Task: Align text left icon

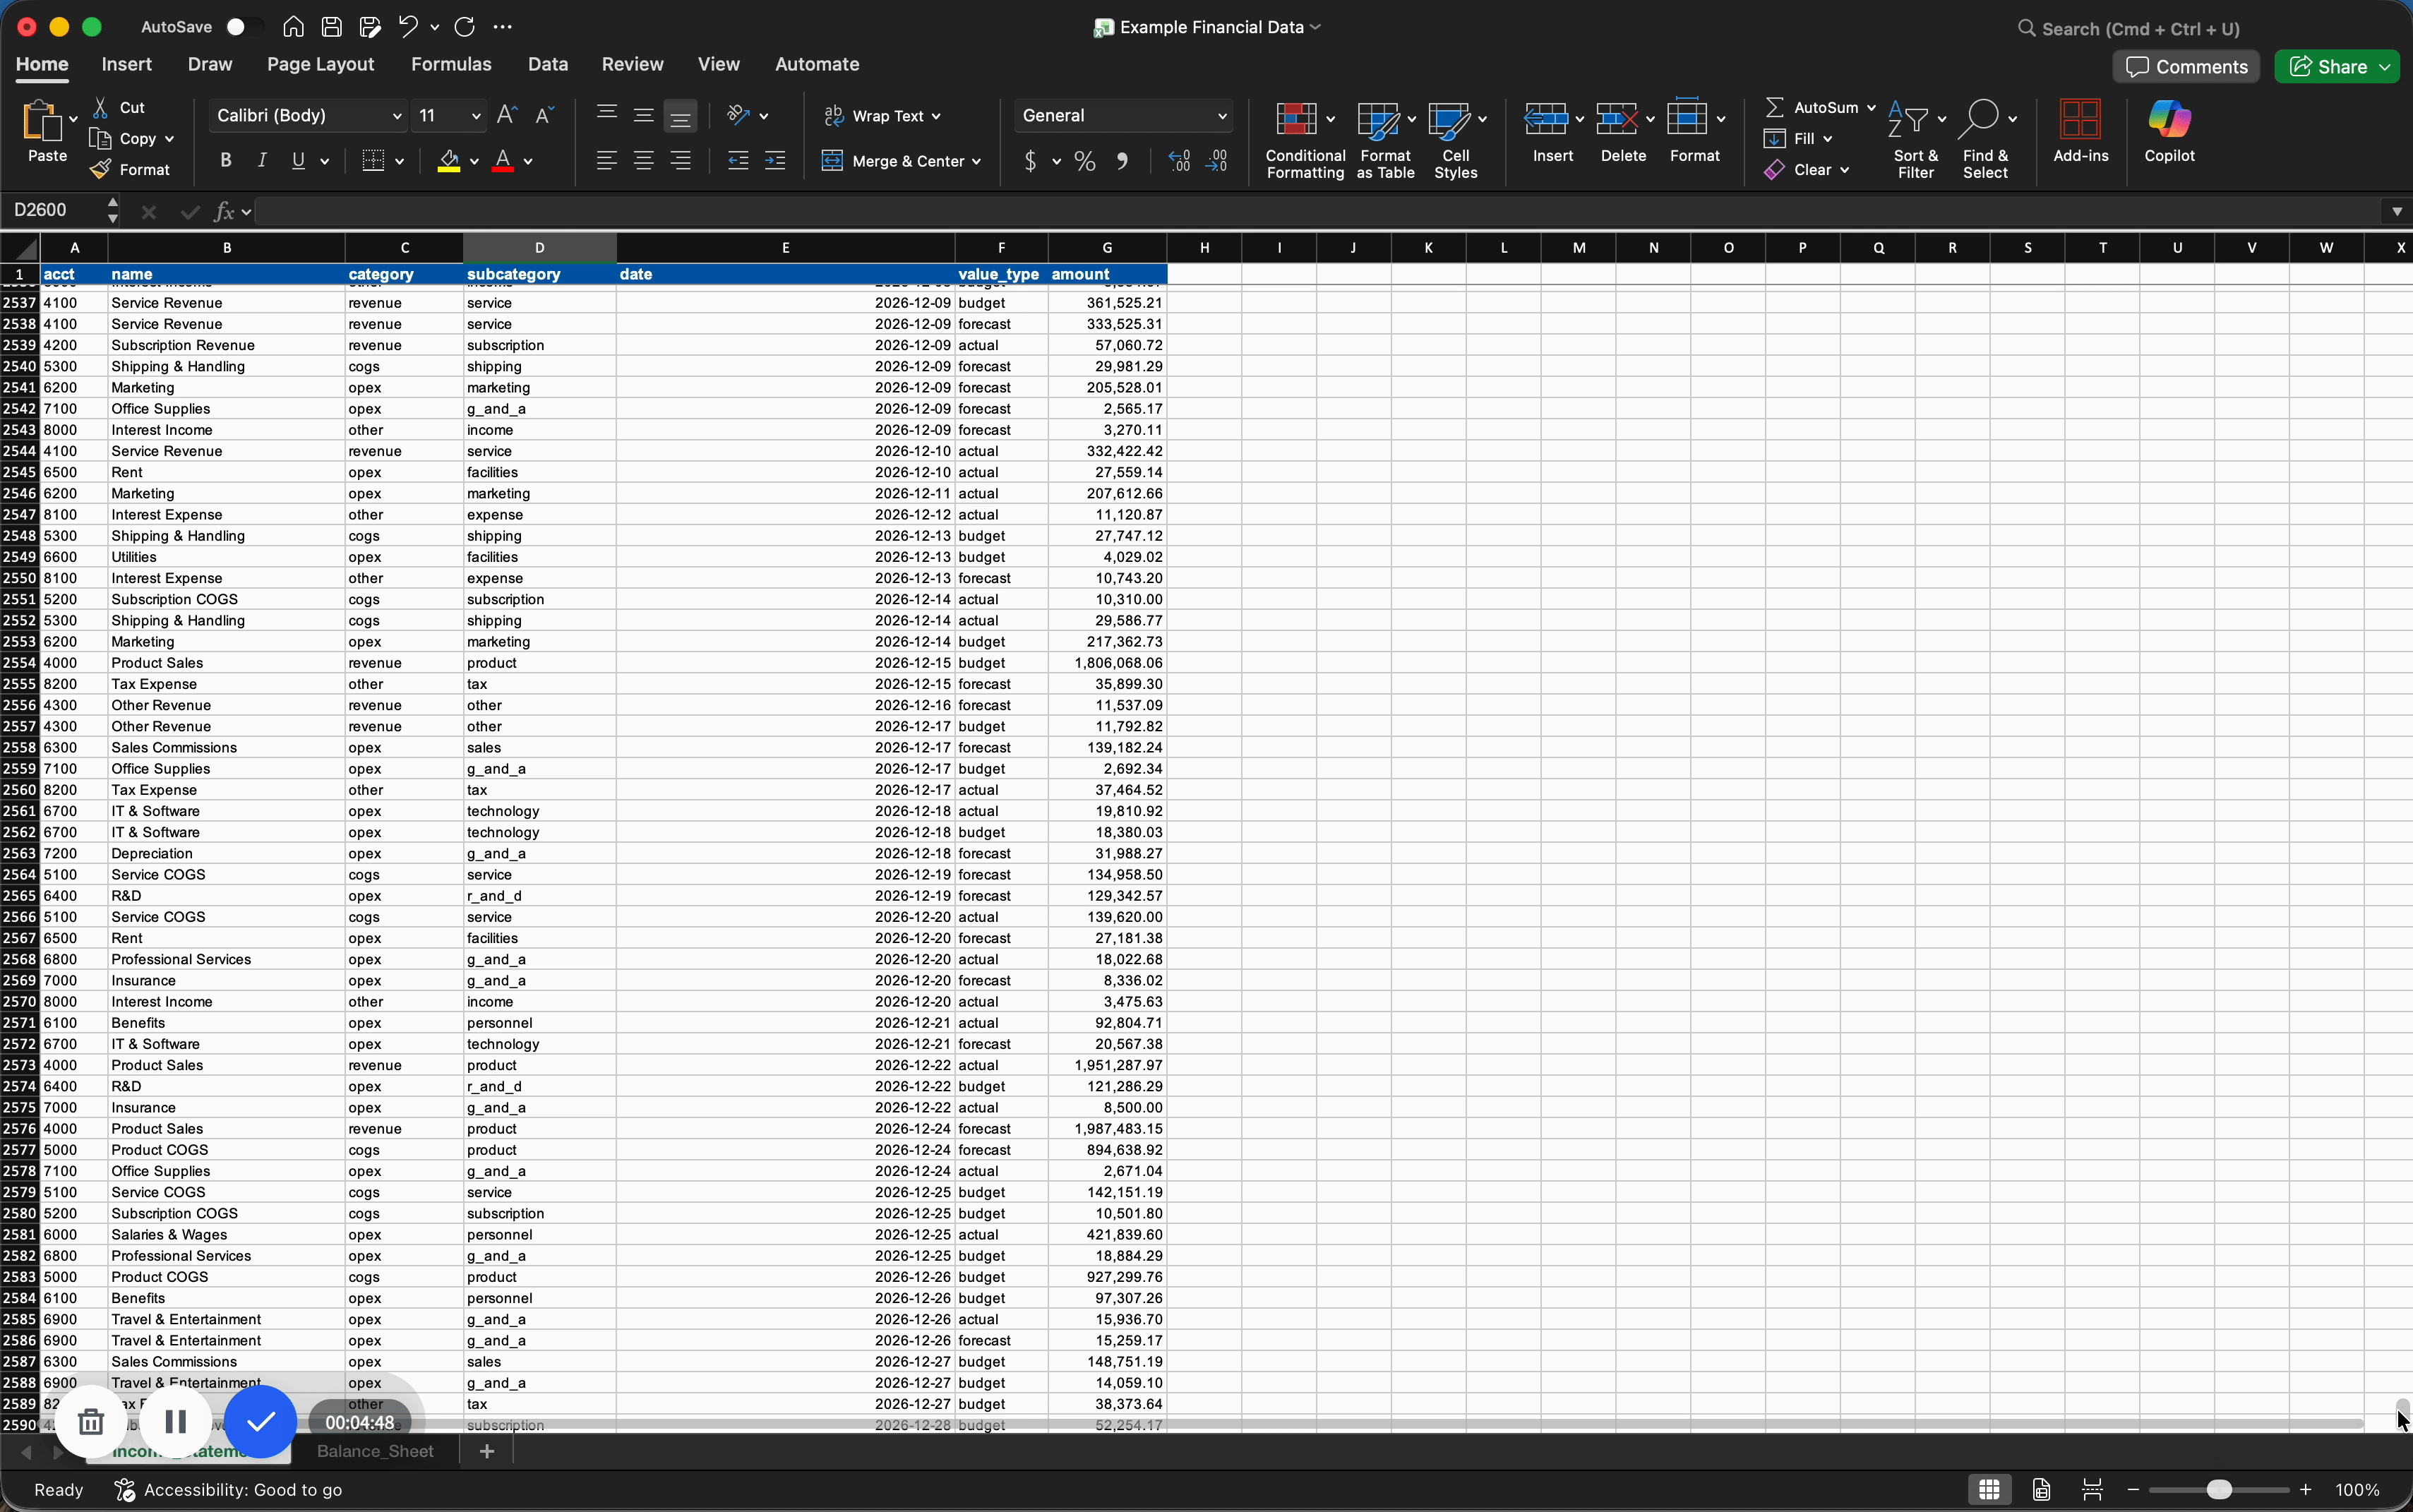Action: [x=606, y=160]
